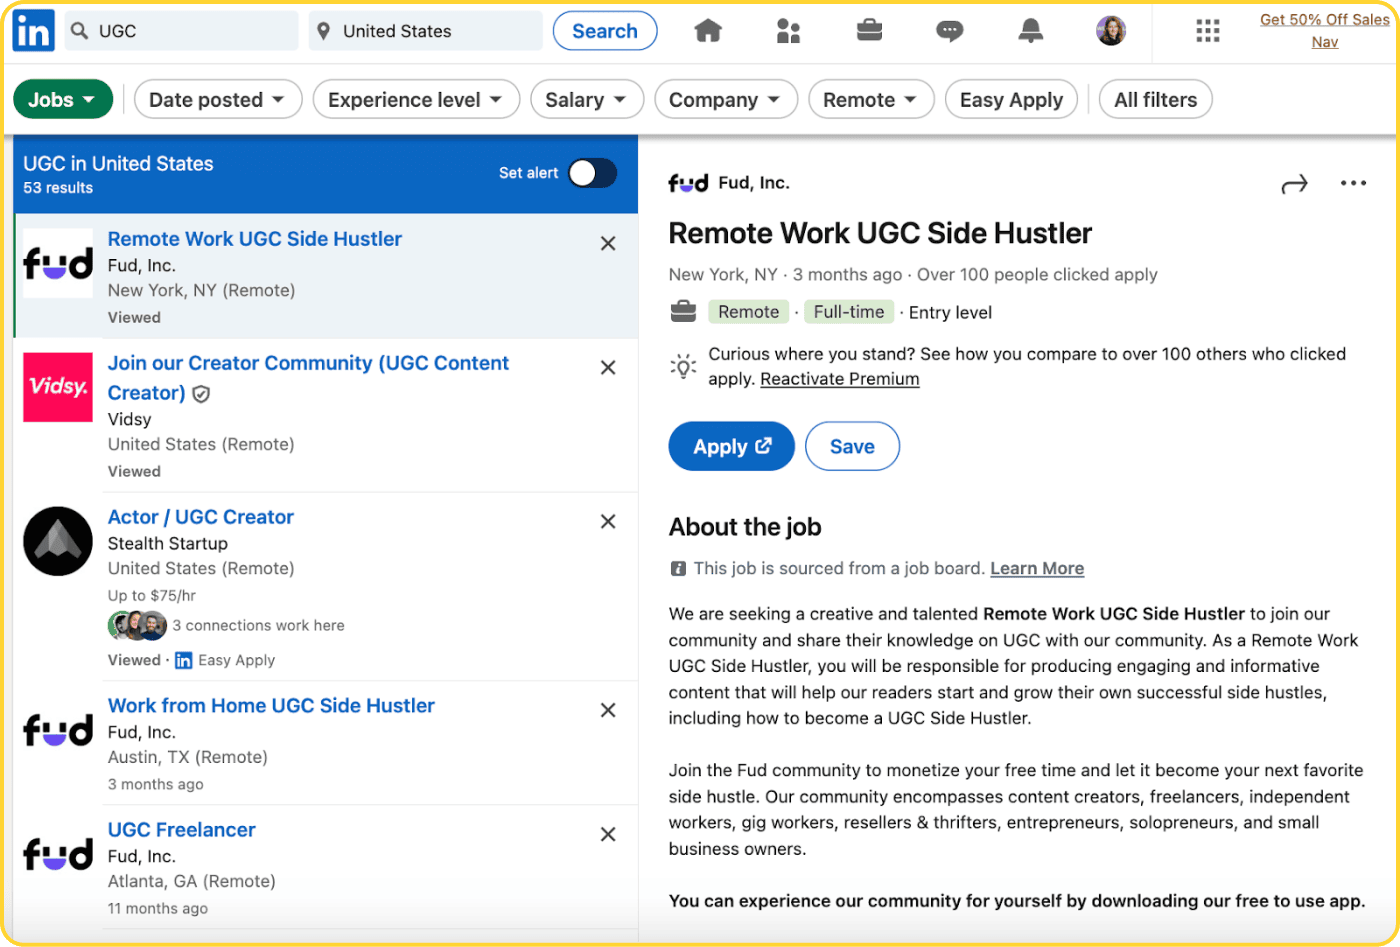Screen dimensions: 1400x947
Task: Open the Join our Creator Community listing title
Action: point(308,378)
